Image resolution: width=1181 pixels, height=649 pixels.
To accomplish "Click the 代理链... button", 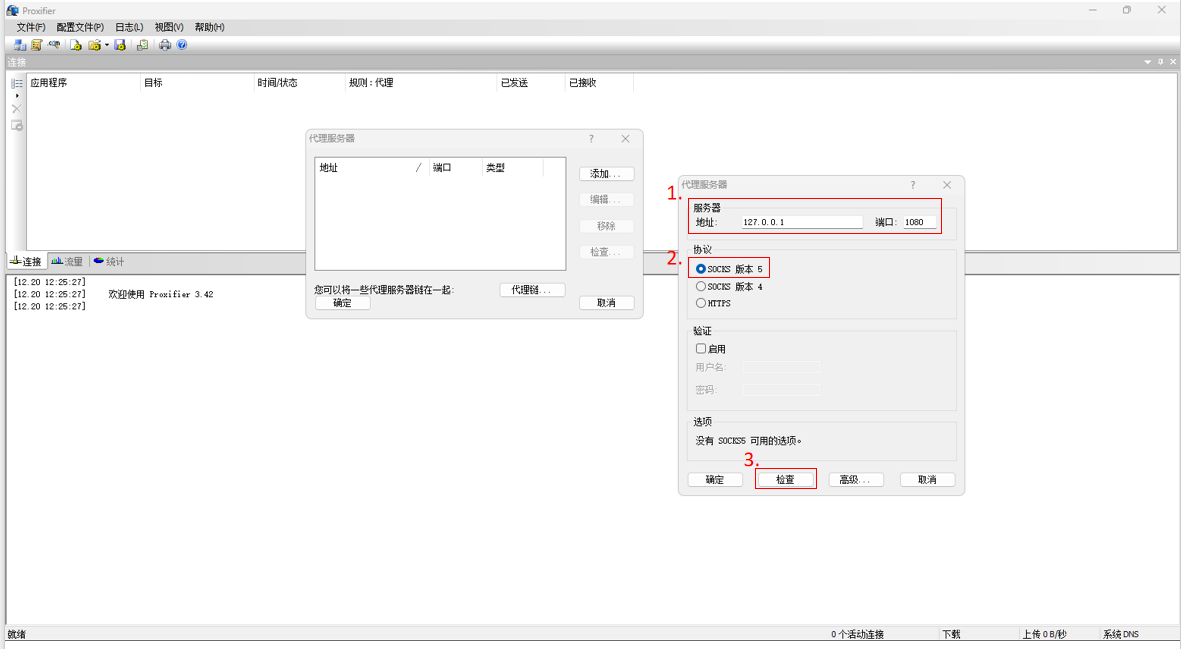I will click(533, 290).
